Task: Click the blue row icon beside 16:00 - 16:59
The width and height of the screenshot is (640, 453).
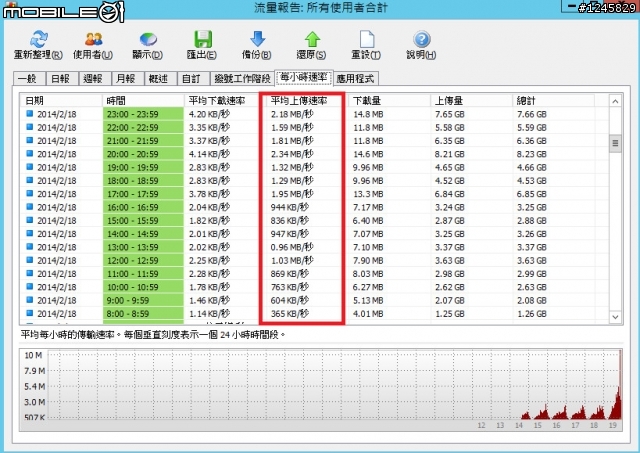Action: click(x=29, y=207)
